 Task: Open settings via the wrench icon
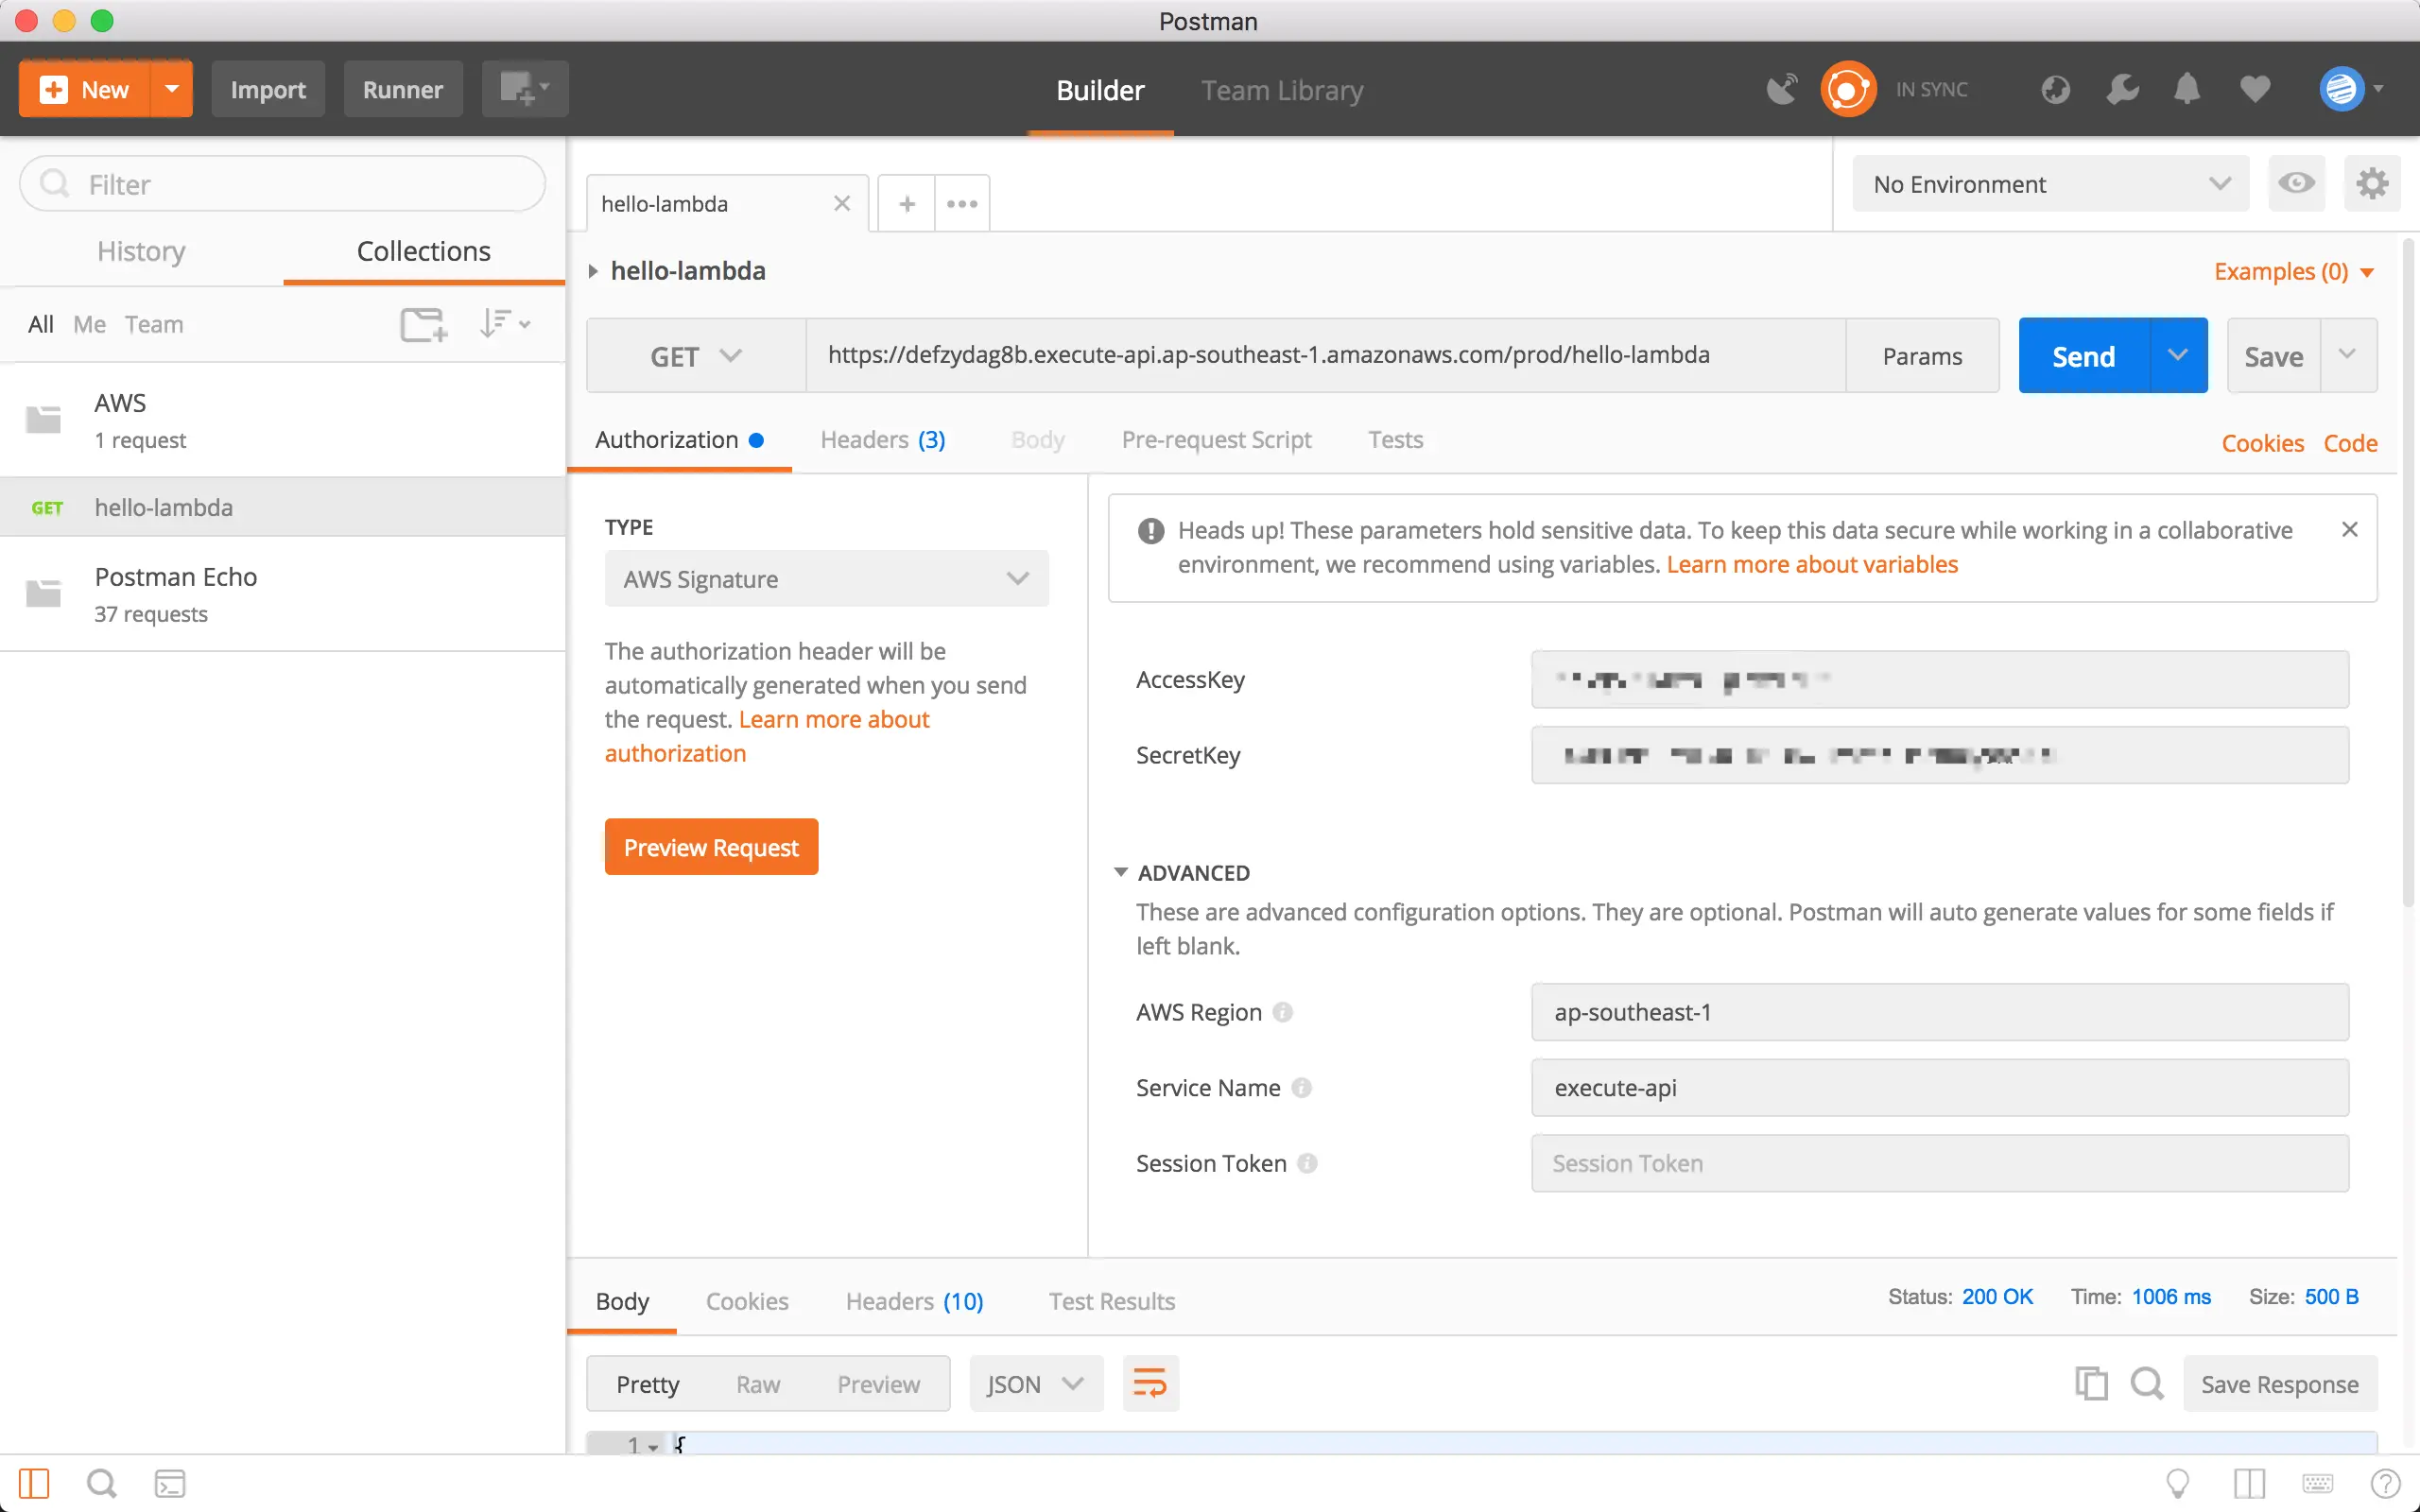[x=2122, y=90]
